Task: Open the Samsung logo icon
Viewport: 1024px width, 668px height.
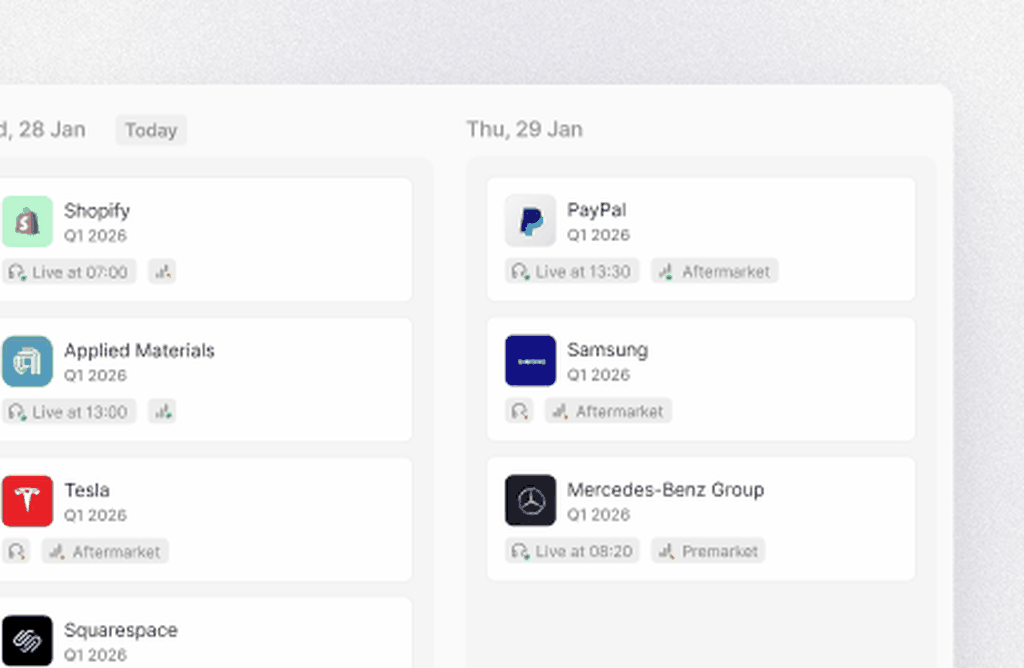Action: [x=530, y=360]
